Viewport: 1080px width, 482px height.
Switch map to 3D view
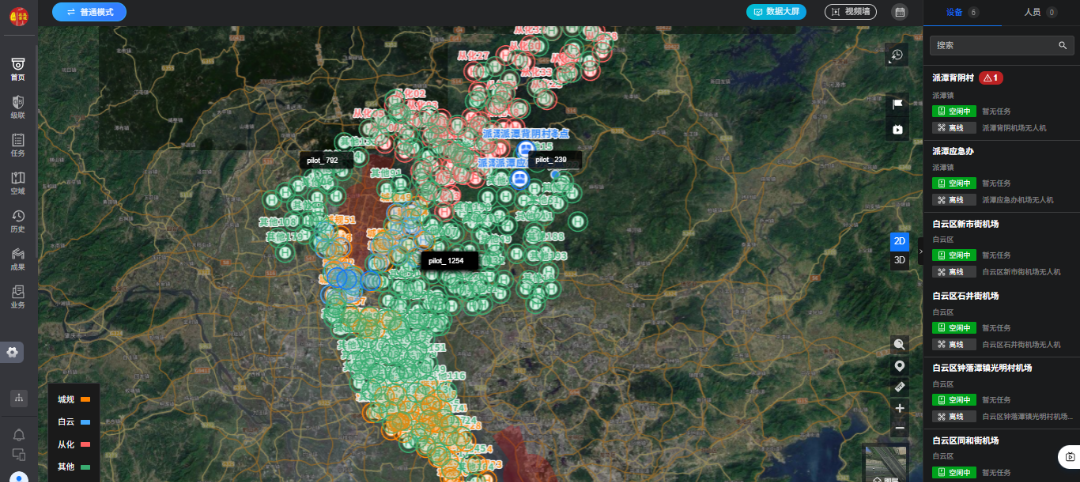899,260
